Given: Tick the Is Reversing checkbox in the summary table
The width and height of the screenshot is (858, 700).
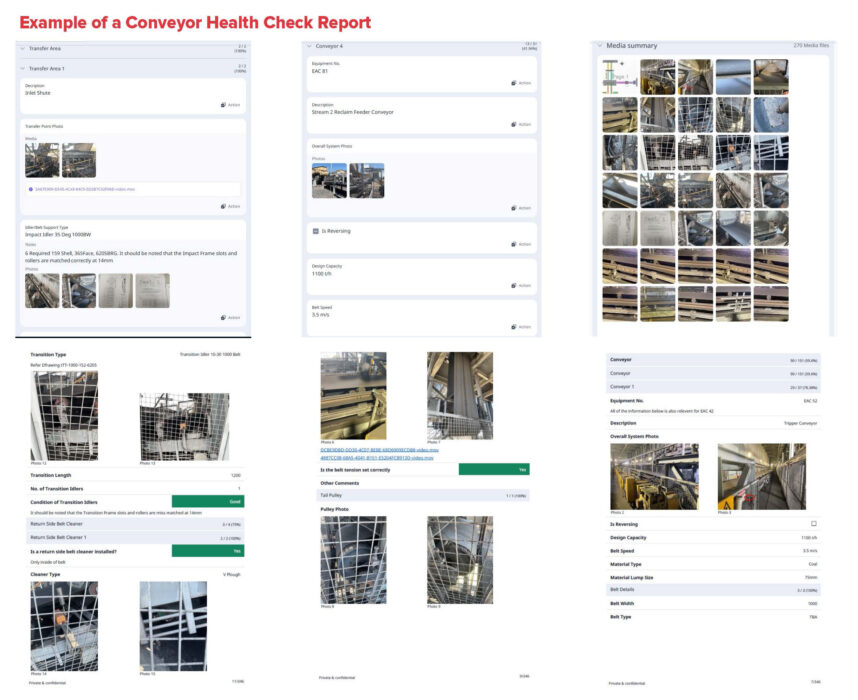Looking at the screenshot, I should [814, 522].
